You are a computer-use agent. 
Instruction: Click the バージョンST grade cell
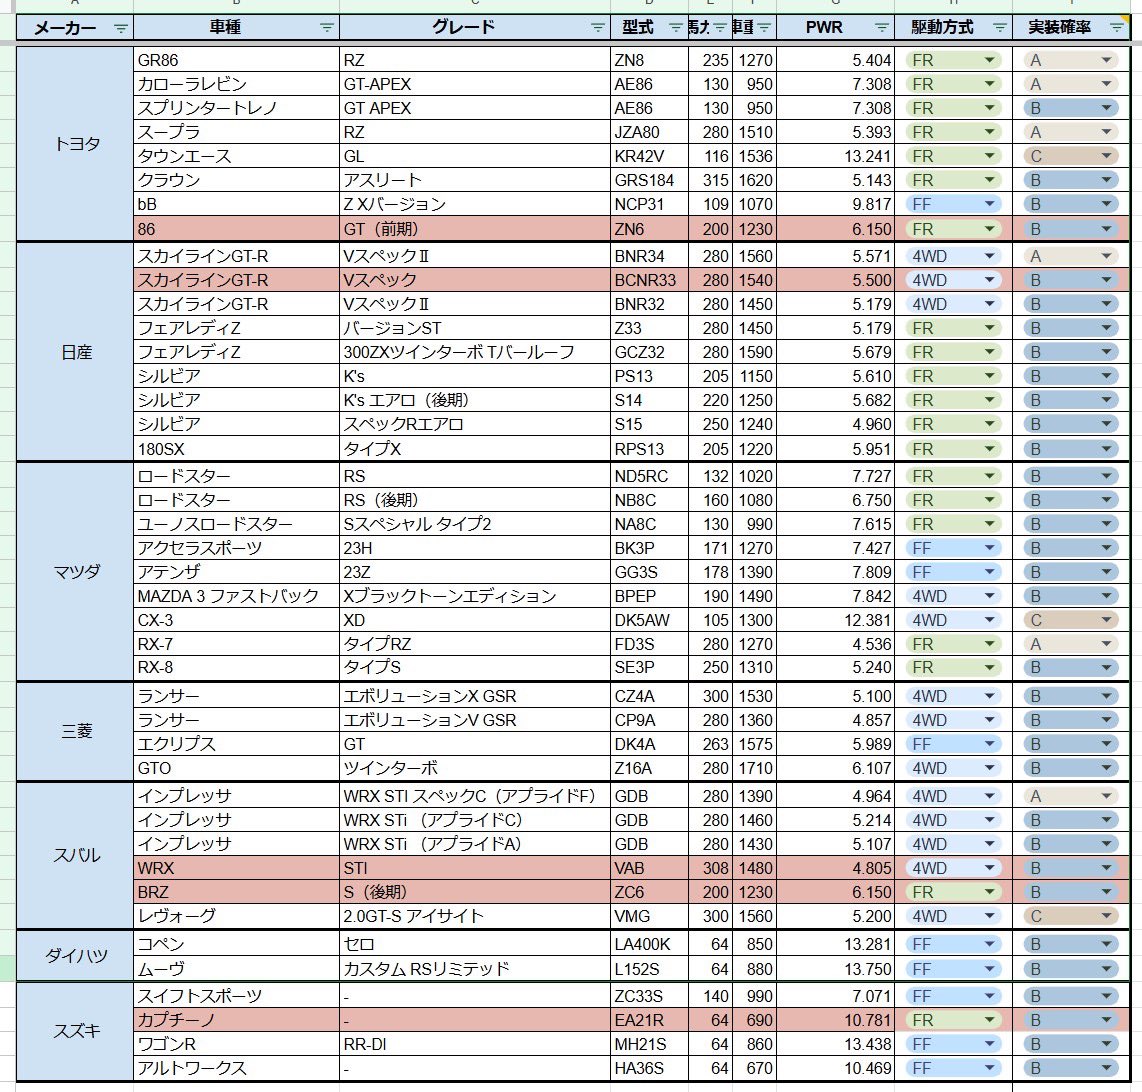(475, 328)
